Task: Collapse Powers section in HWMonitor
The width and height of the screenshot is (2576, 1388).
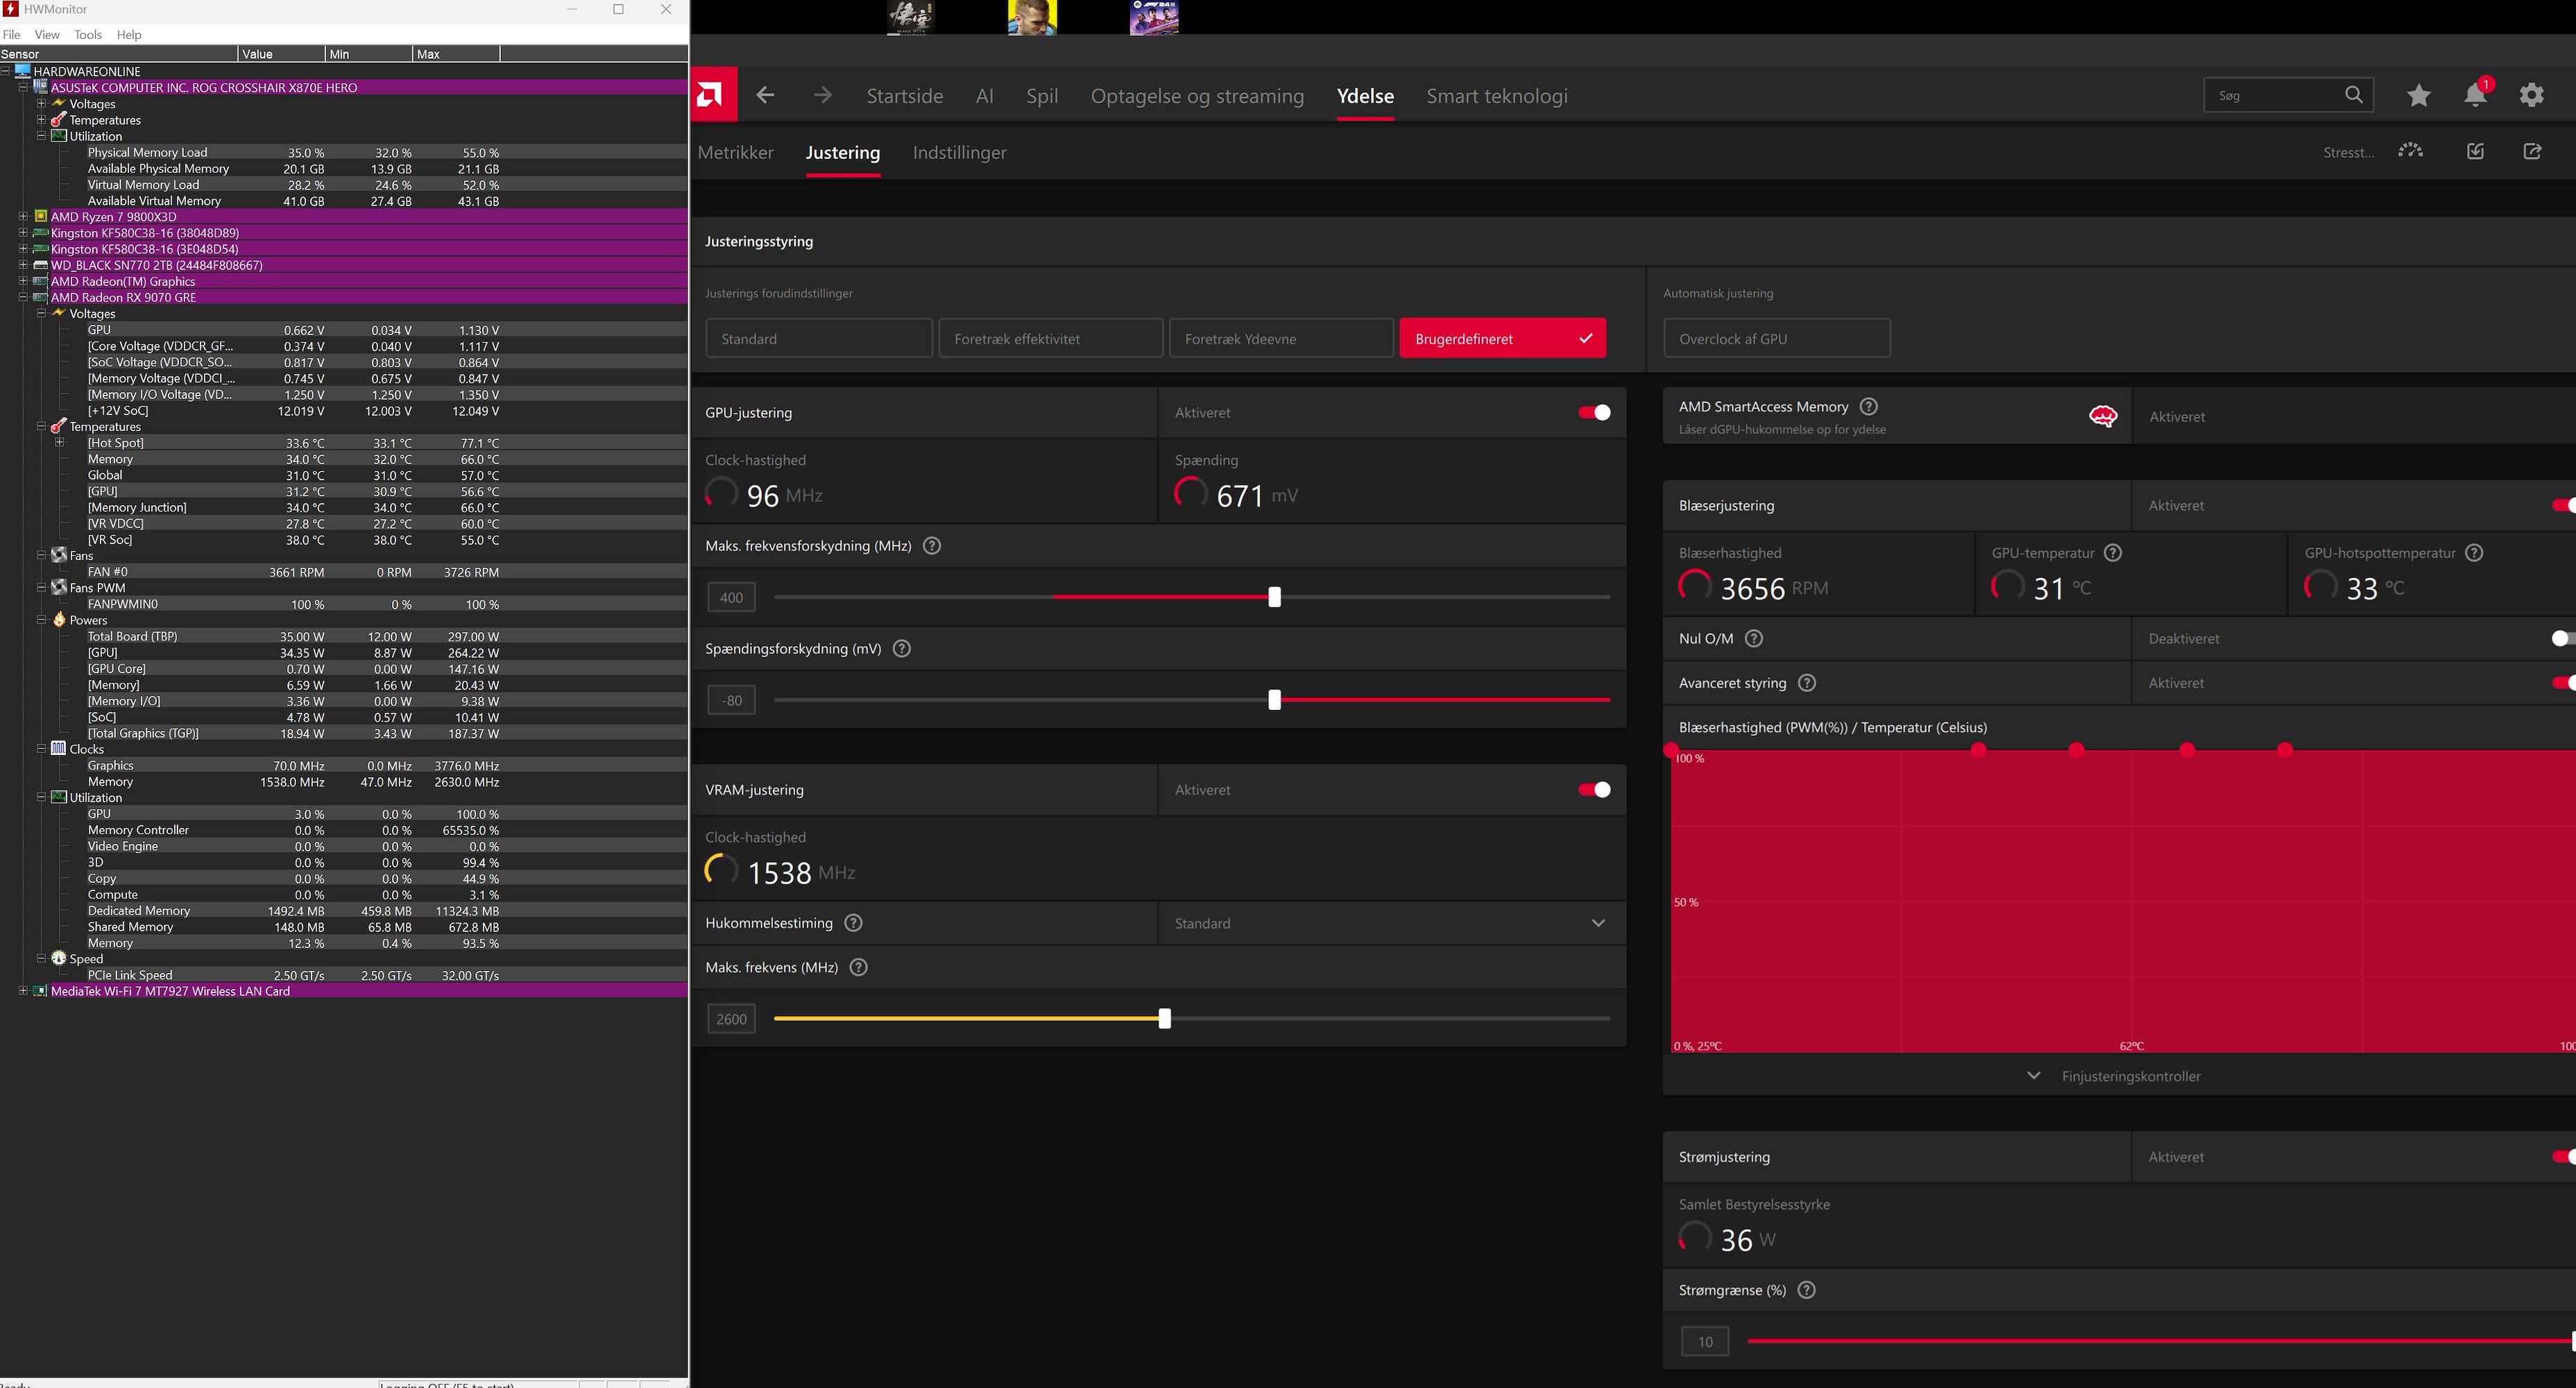Action: point(41,620)
